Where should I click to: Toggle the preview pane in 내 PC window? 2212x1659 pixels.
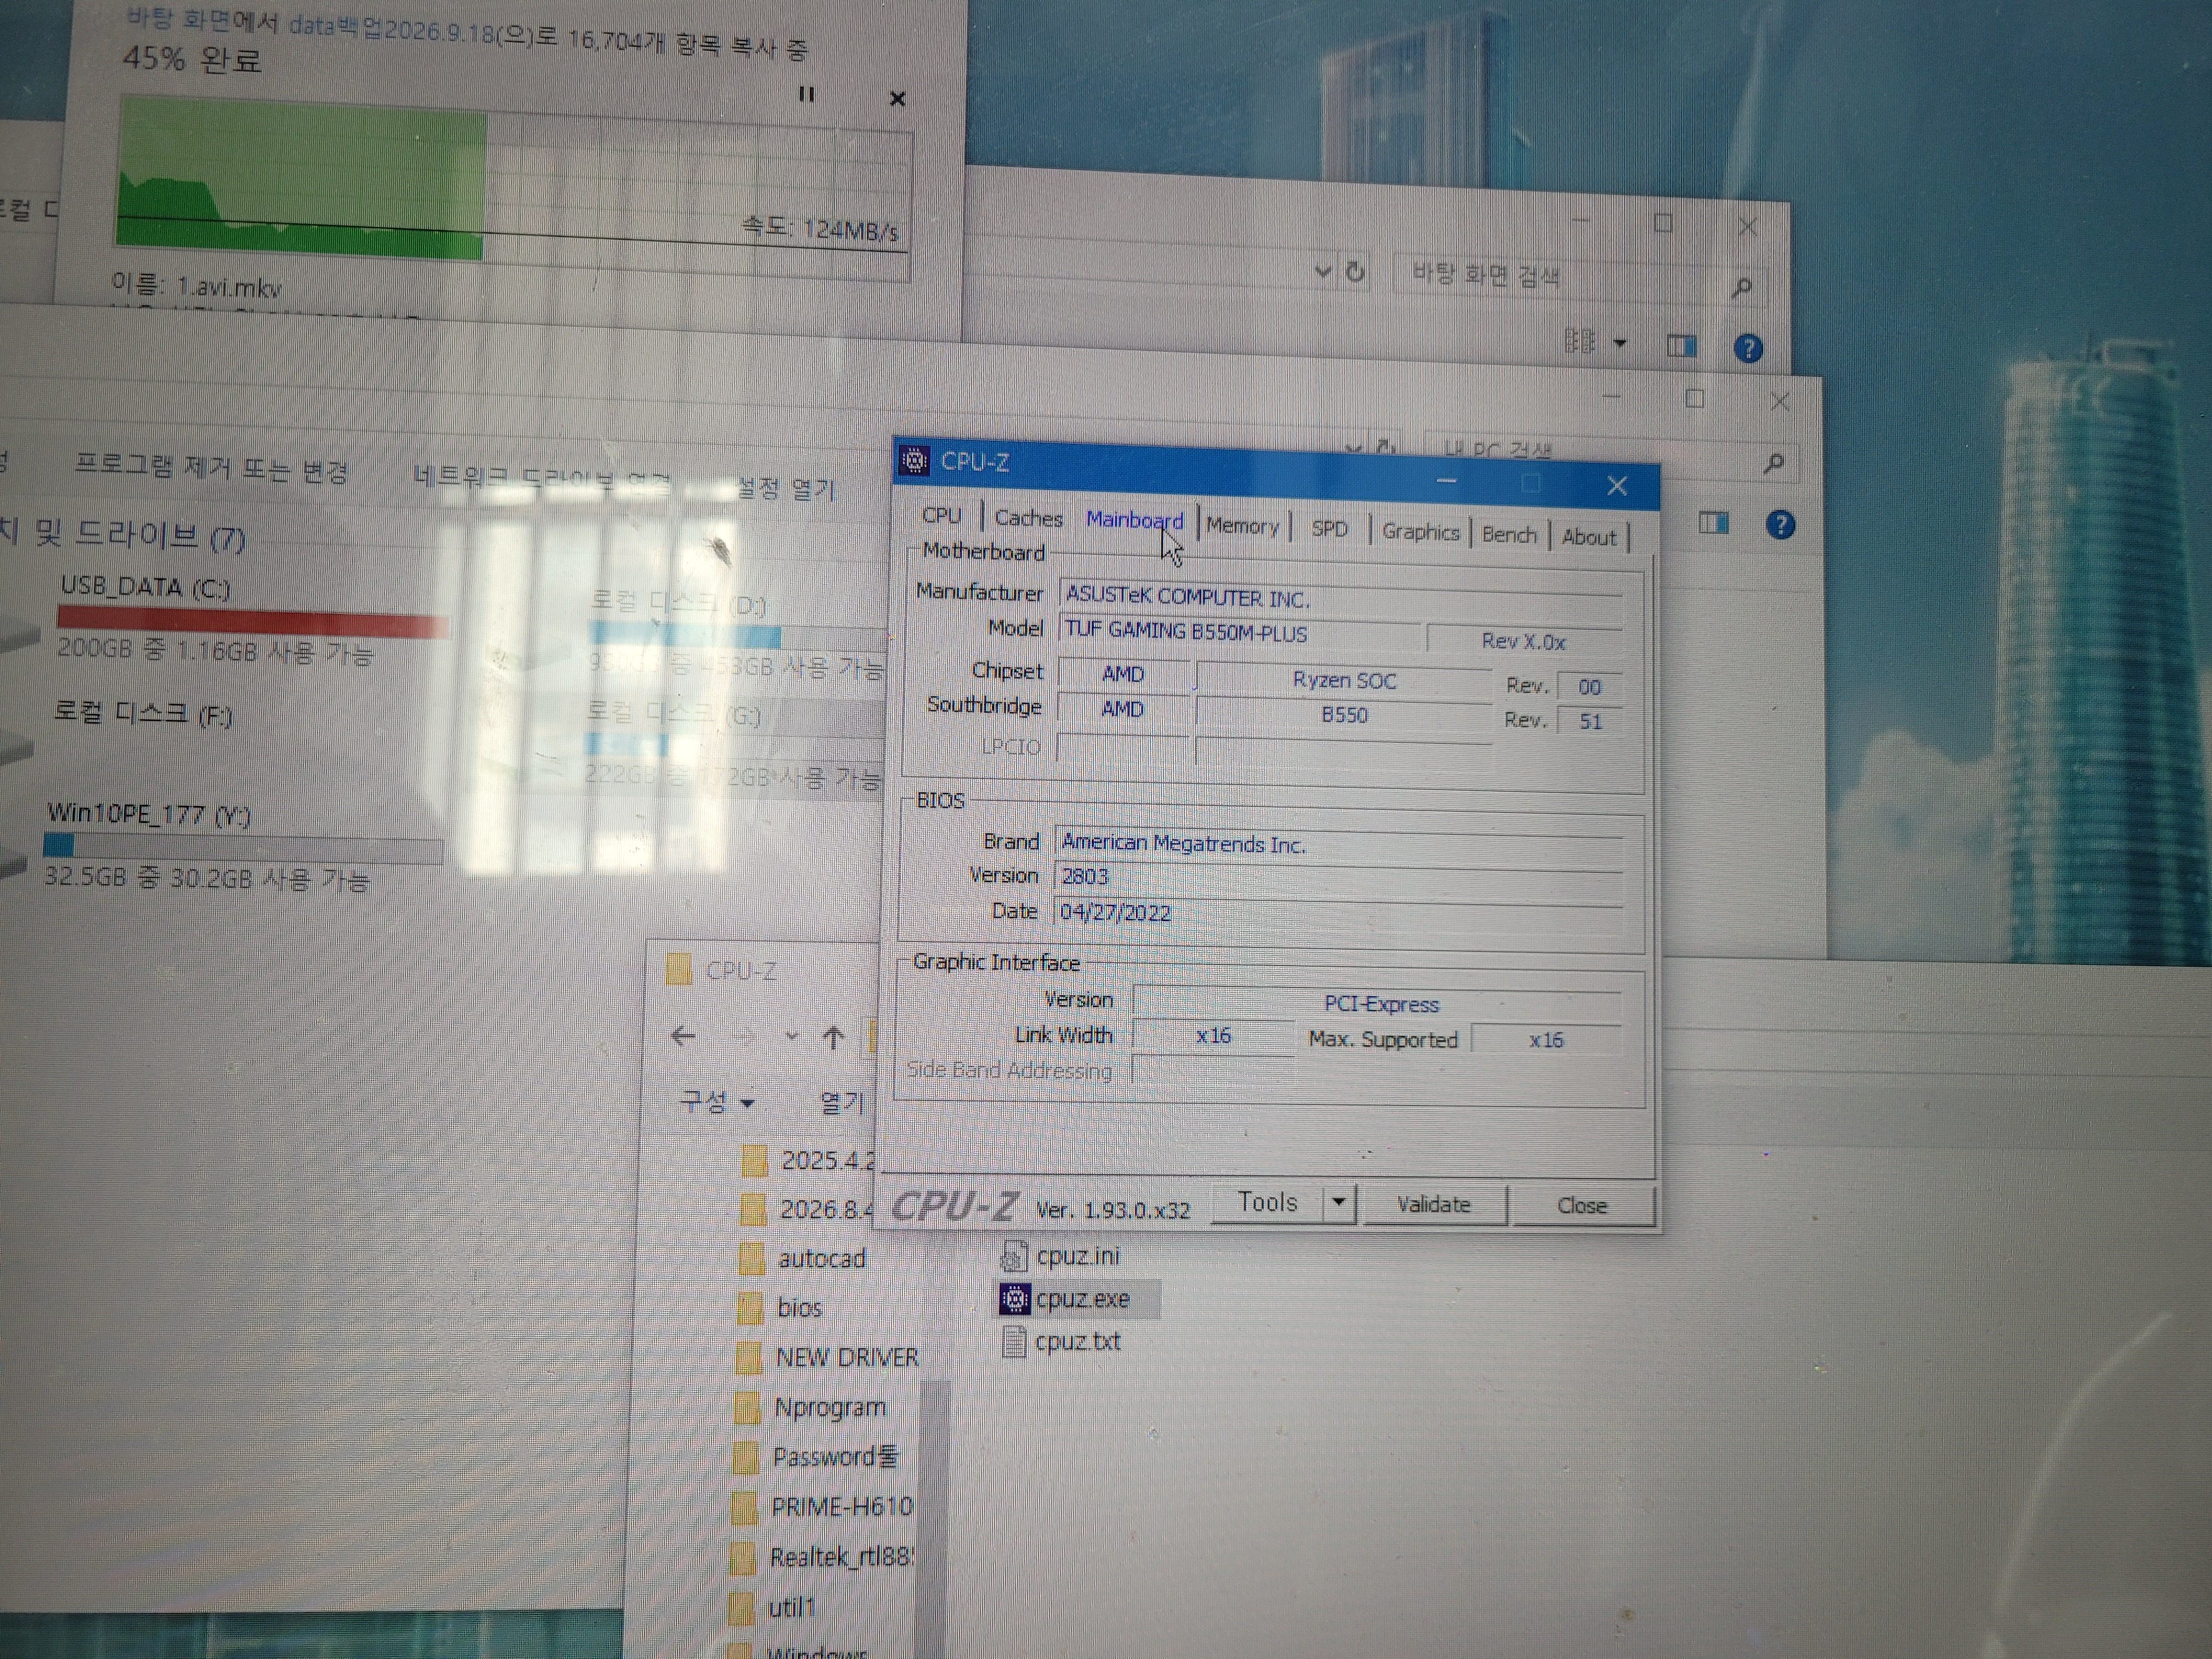pyautogui.click(x=1713, y=522)
